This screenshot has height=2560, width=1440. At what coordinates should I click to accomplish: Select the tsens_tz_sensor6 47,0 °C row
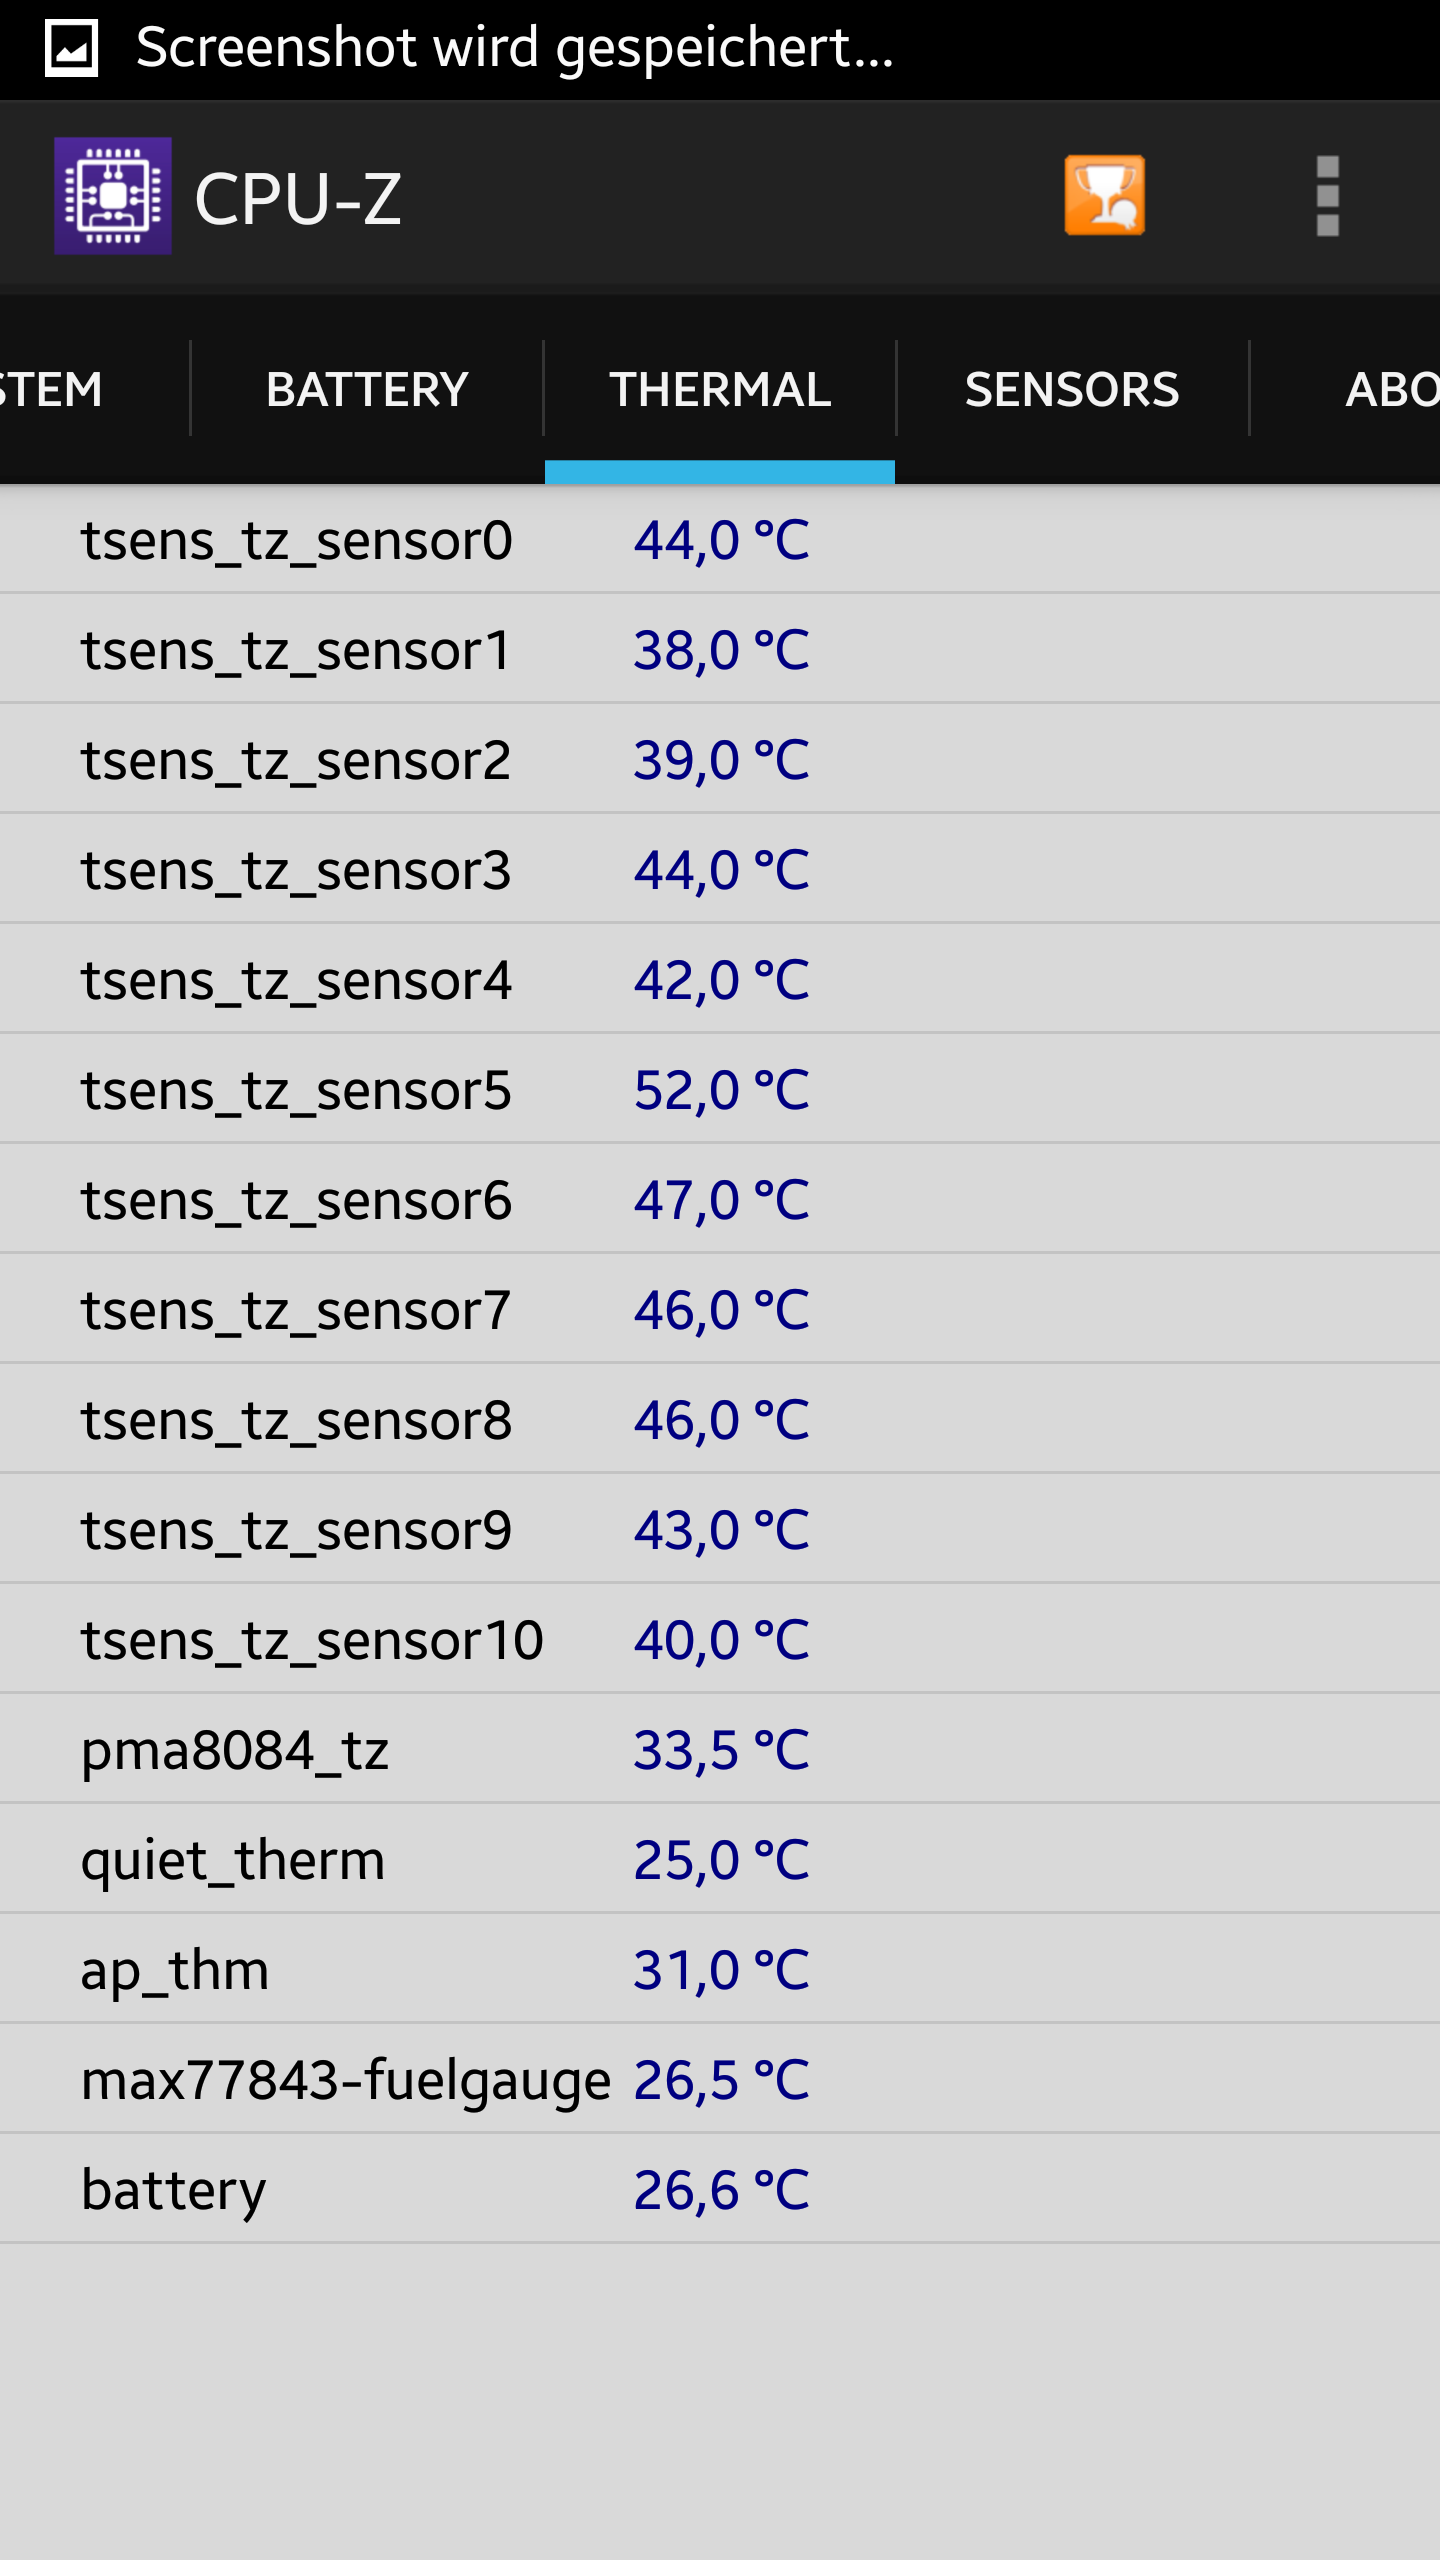[x=720, y=1200]
